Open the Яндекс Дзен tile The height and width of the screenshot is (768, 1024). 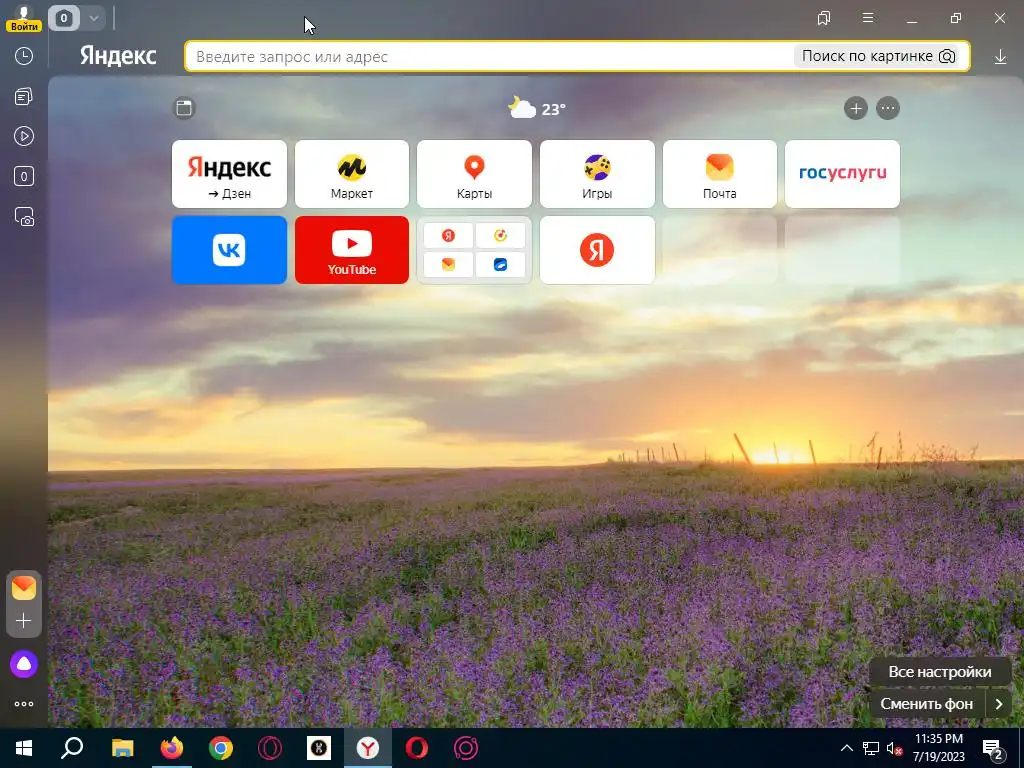229,174
